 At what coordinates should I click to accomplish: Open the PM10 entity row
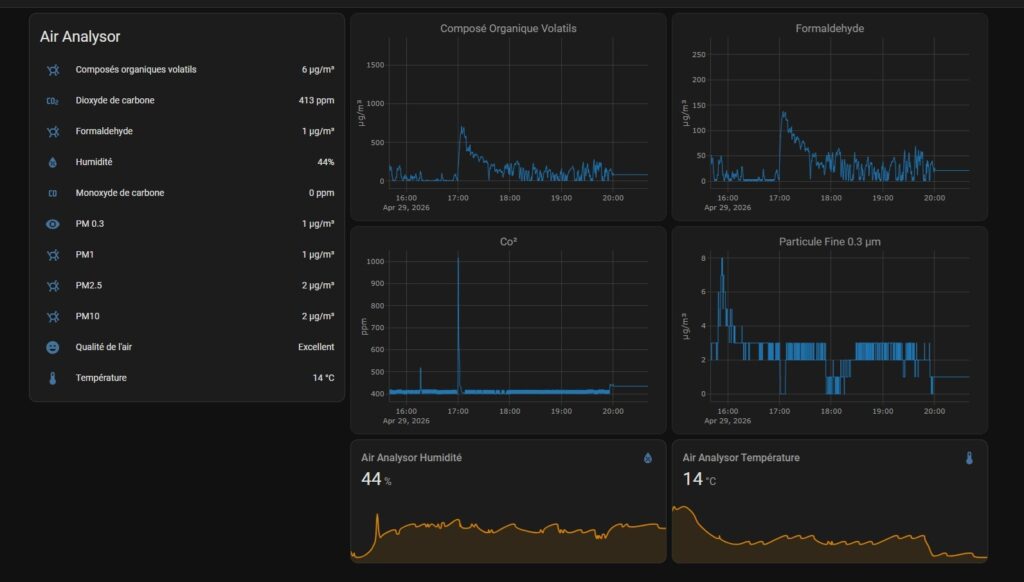(x=187, y=316)
